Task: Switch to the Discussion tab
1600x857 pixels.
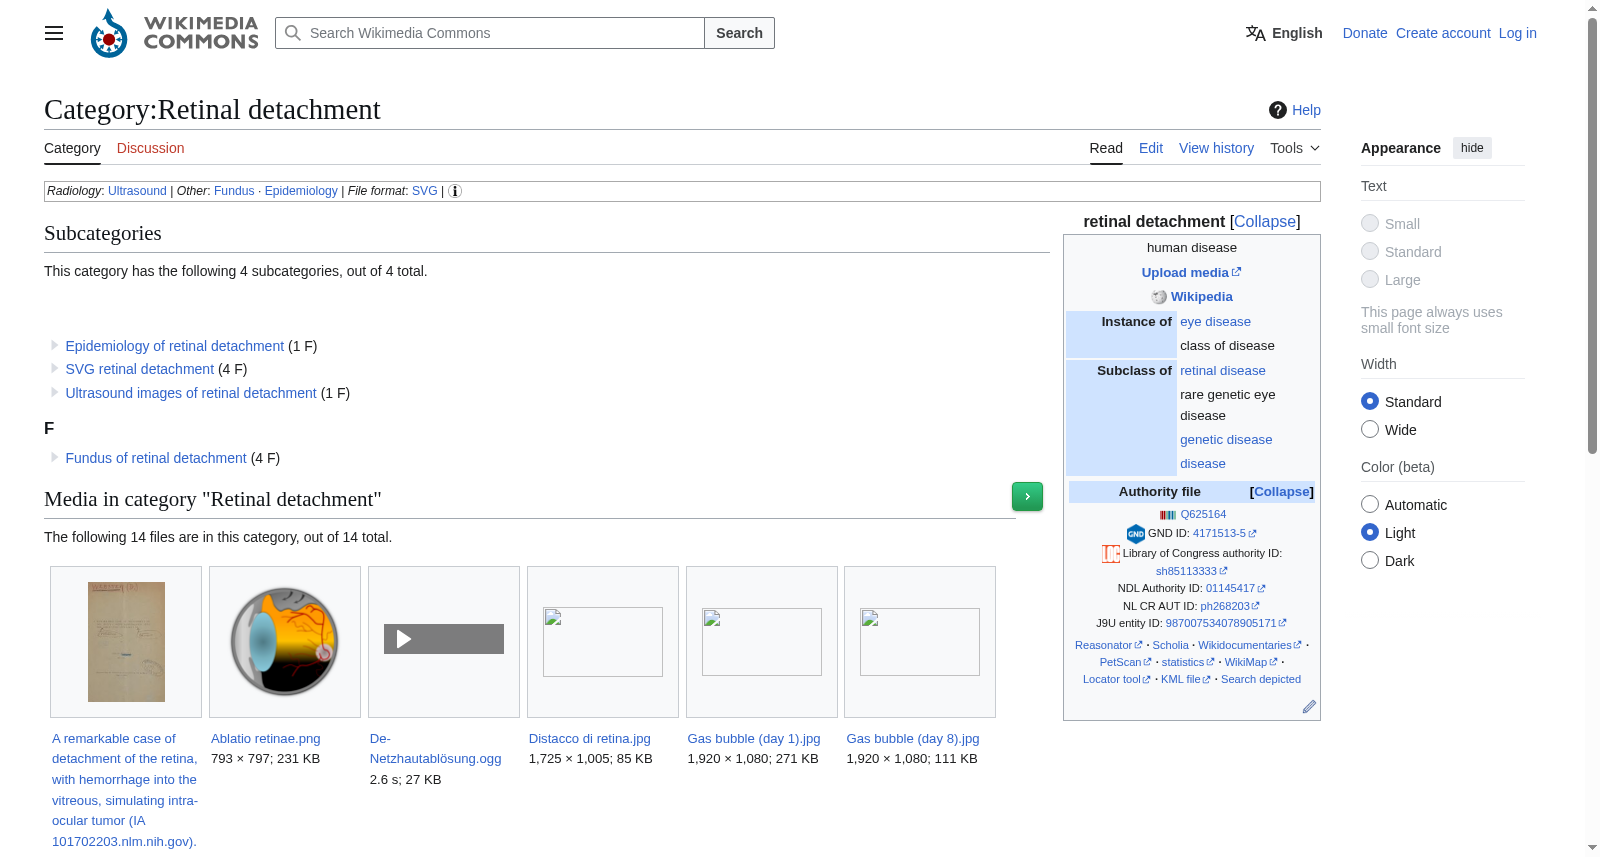Action: 150,148
